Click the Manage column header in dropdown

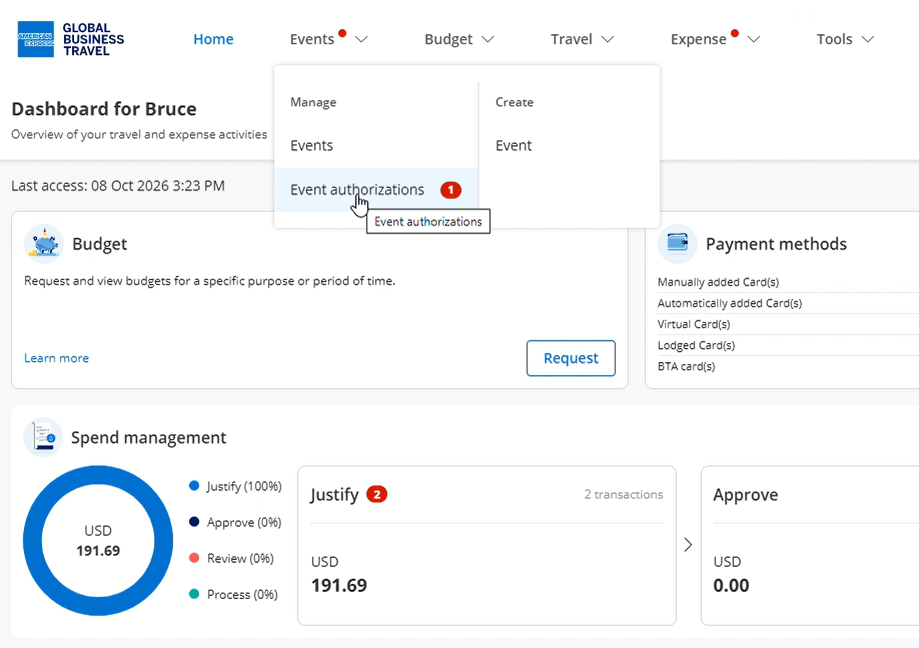point(314,102)
